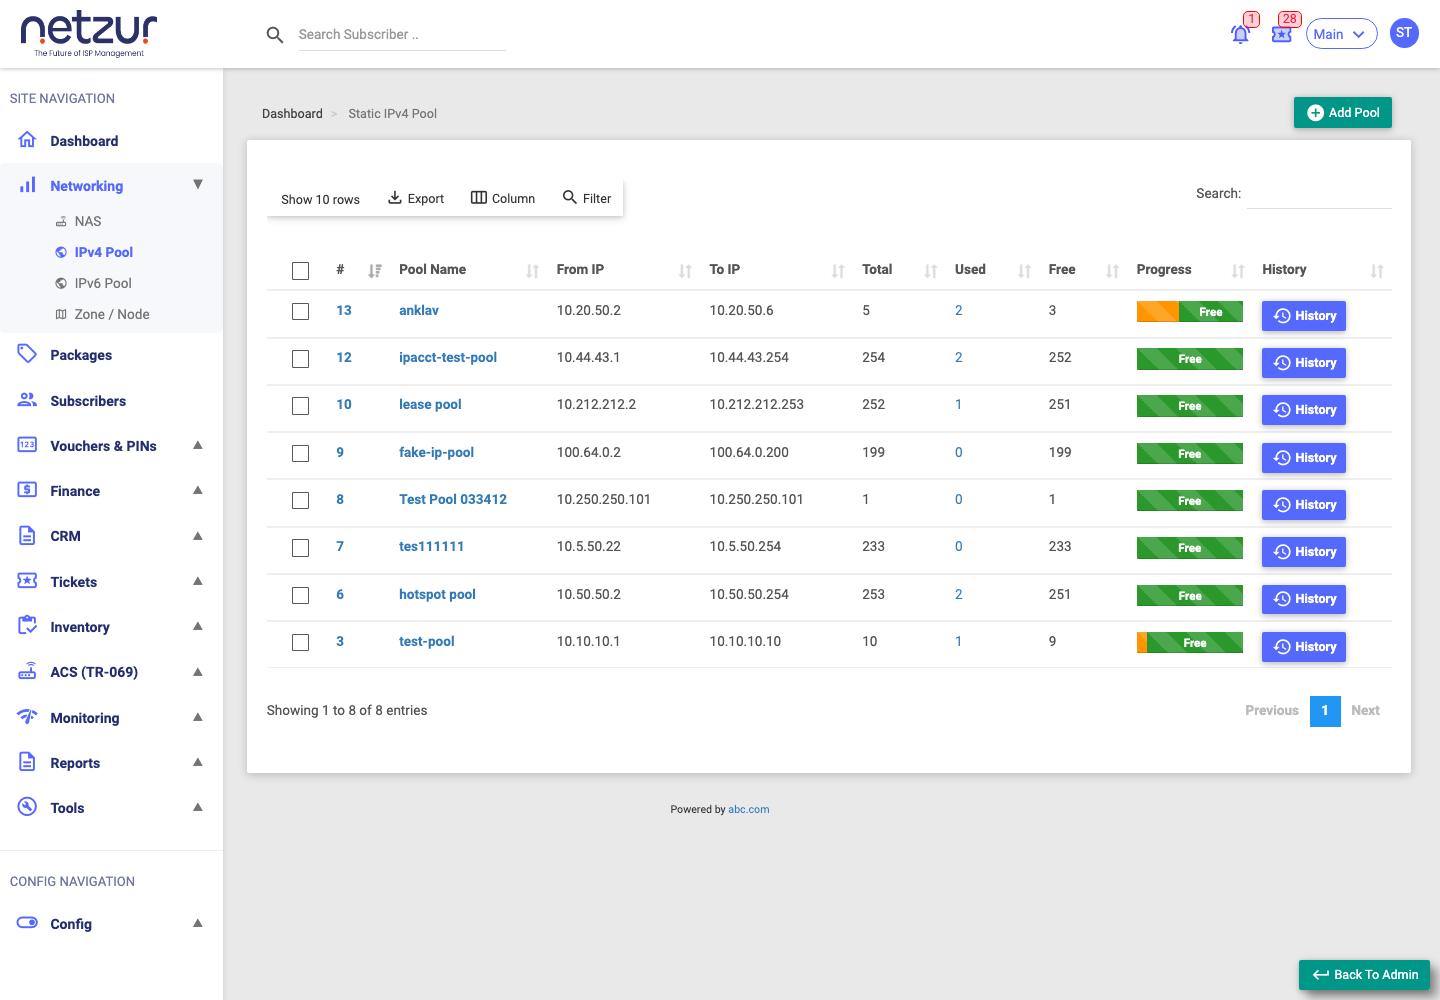Sort by Total column arrows
The image size is (1440, 1000).
pyautogui.click(x=931, y=271)
